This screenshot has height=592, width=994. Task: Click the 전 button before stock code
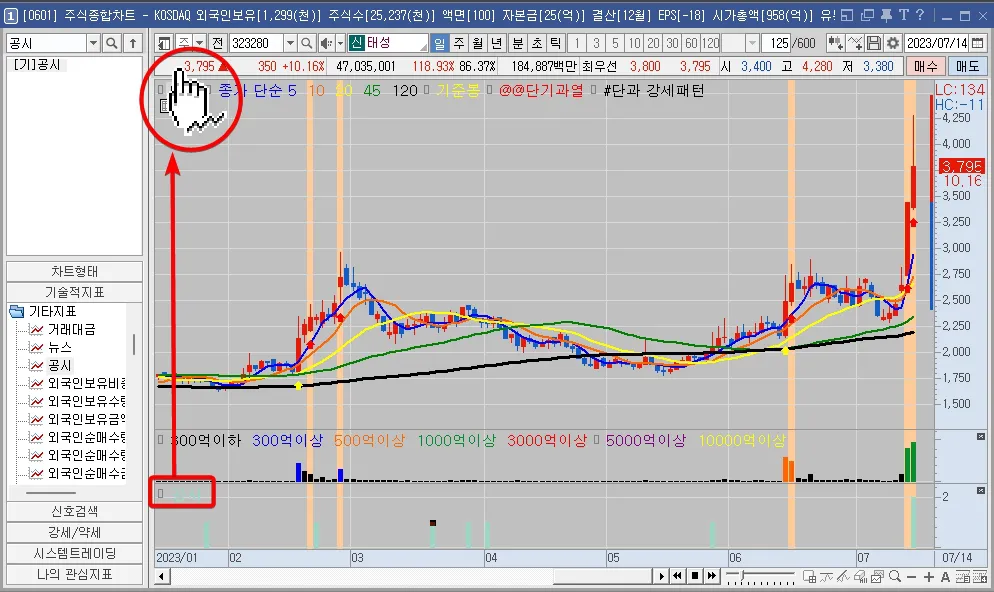point(217,43)
